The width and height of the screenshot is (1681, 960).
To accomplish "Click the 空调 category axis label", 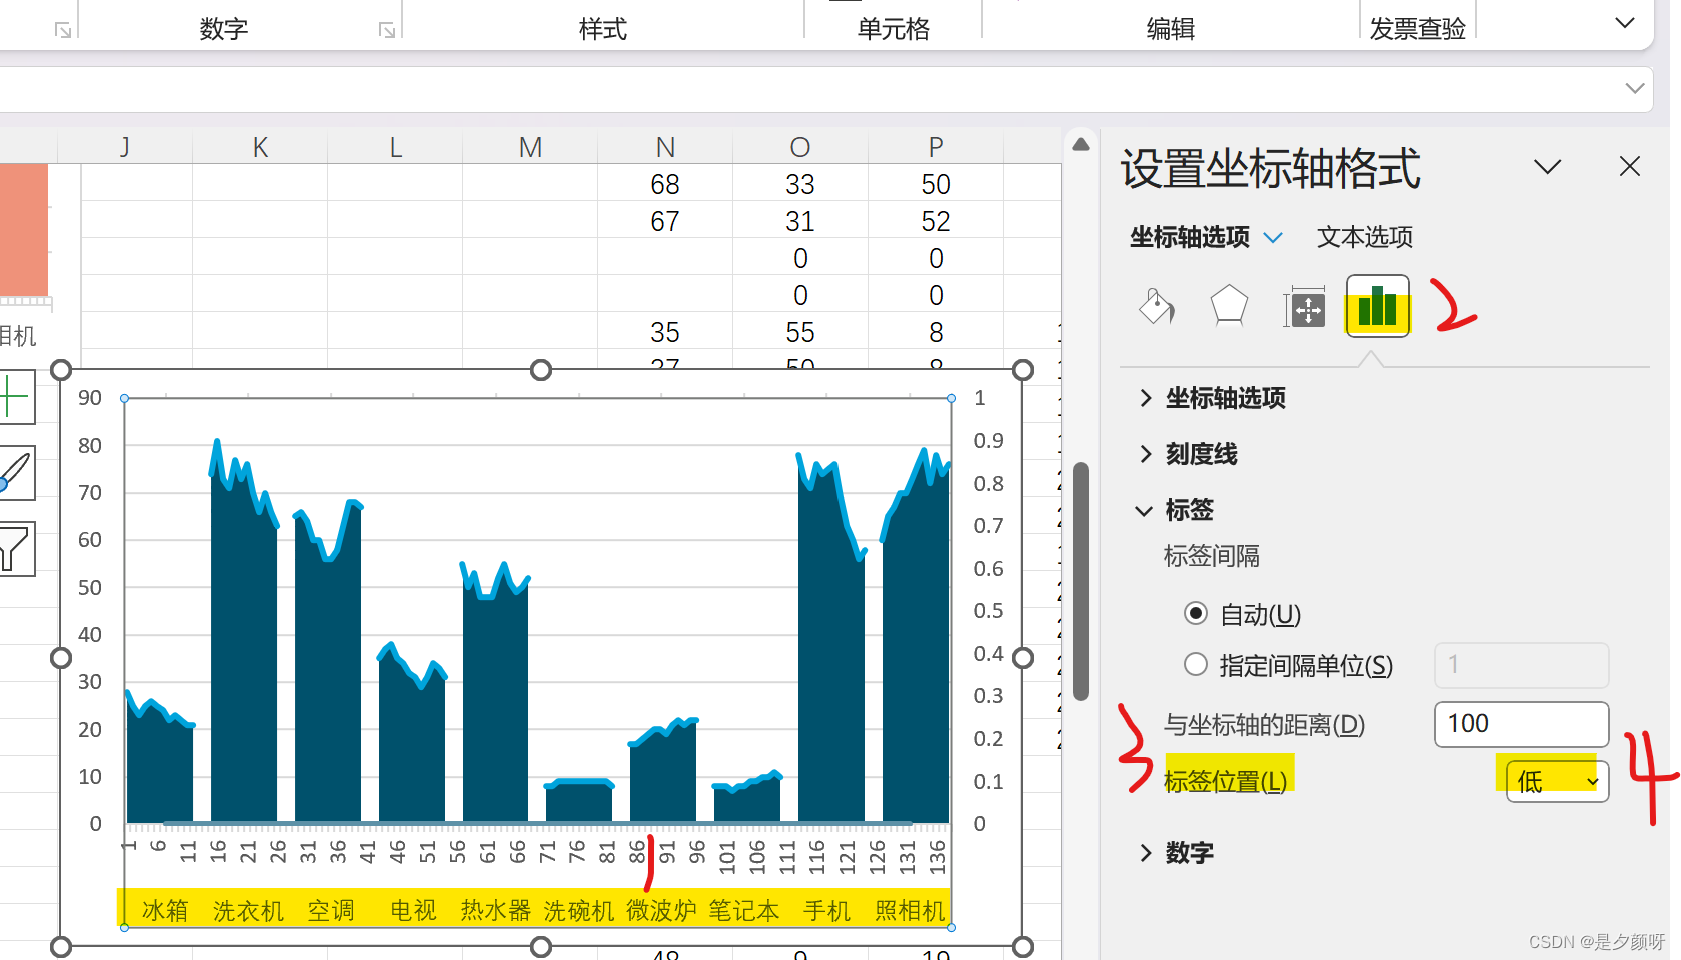I will 331,910.
